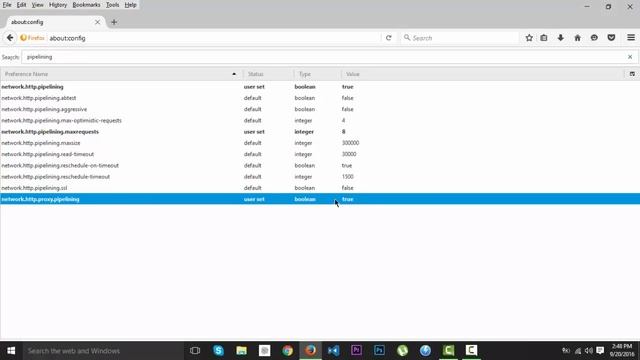Screen dimensions: 640x360
Task: Open network status in system tray
Action: tap(578, 351)
